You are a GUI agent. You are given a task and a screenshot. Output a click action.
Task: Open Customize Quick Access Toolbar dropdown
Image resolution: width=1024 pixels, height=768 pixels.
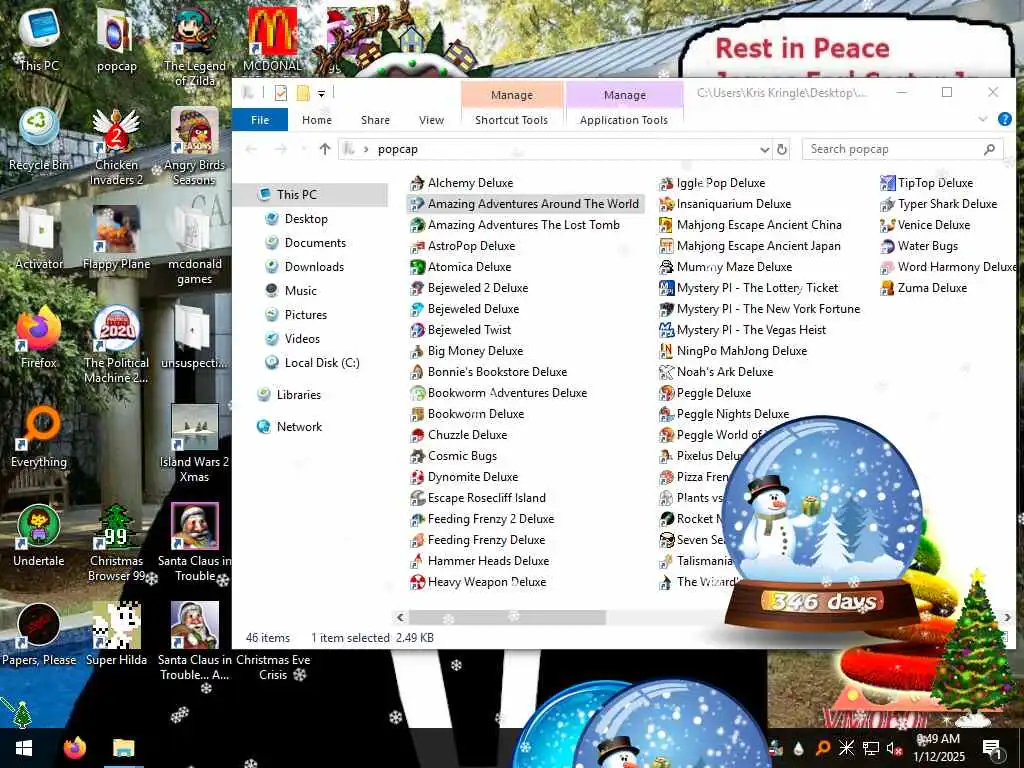click(x=321, y=93)
